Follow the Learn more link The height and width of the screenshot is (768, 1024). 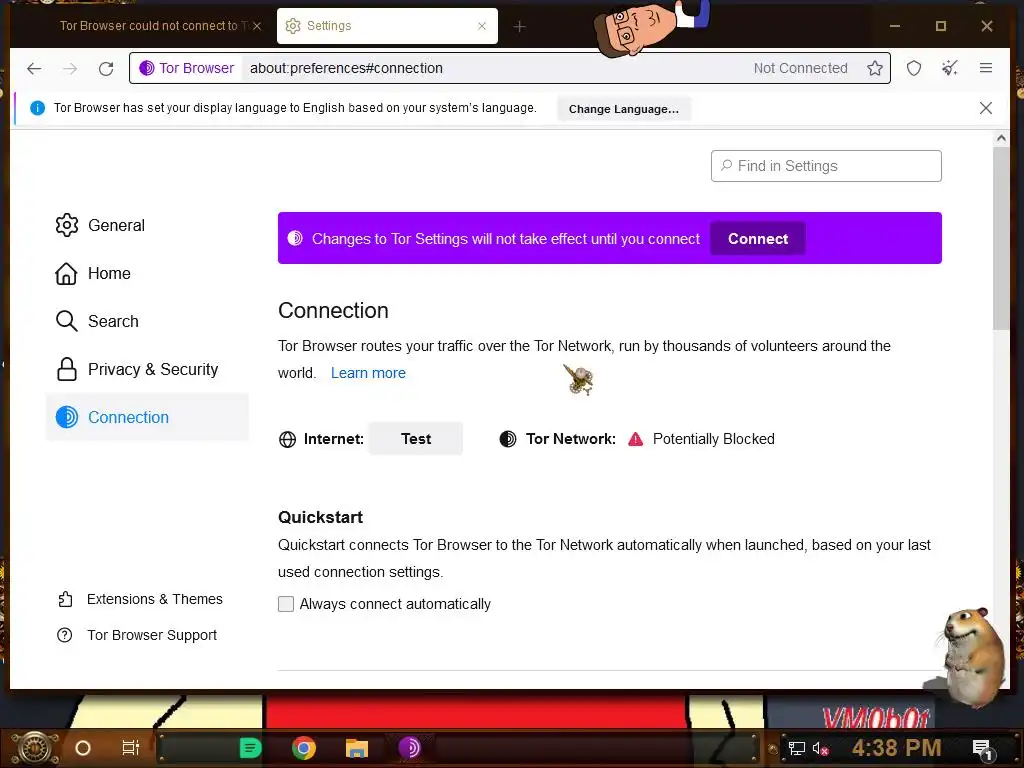368,373
